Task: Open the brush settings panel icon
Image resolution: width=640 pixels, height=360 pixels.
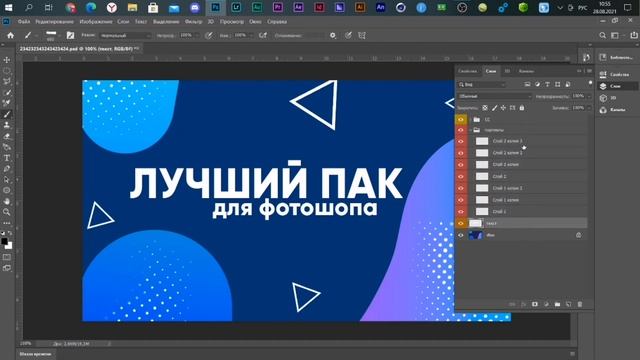Action: [x=70, y=36]
